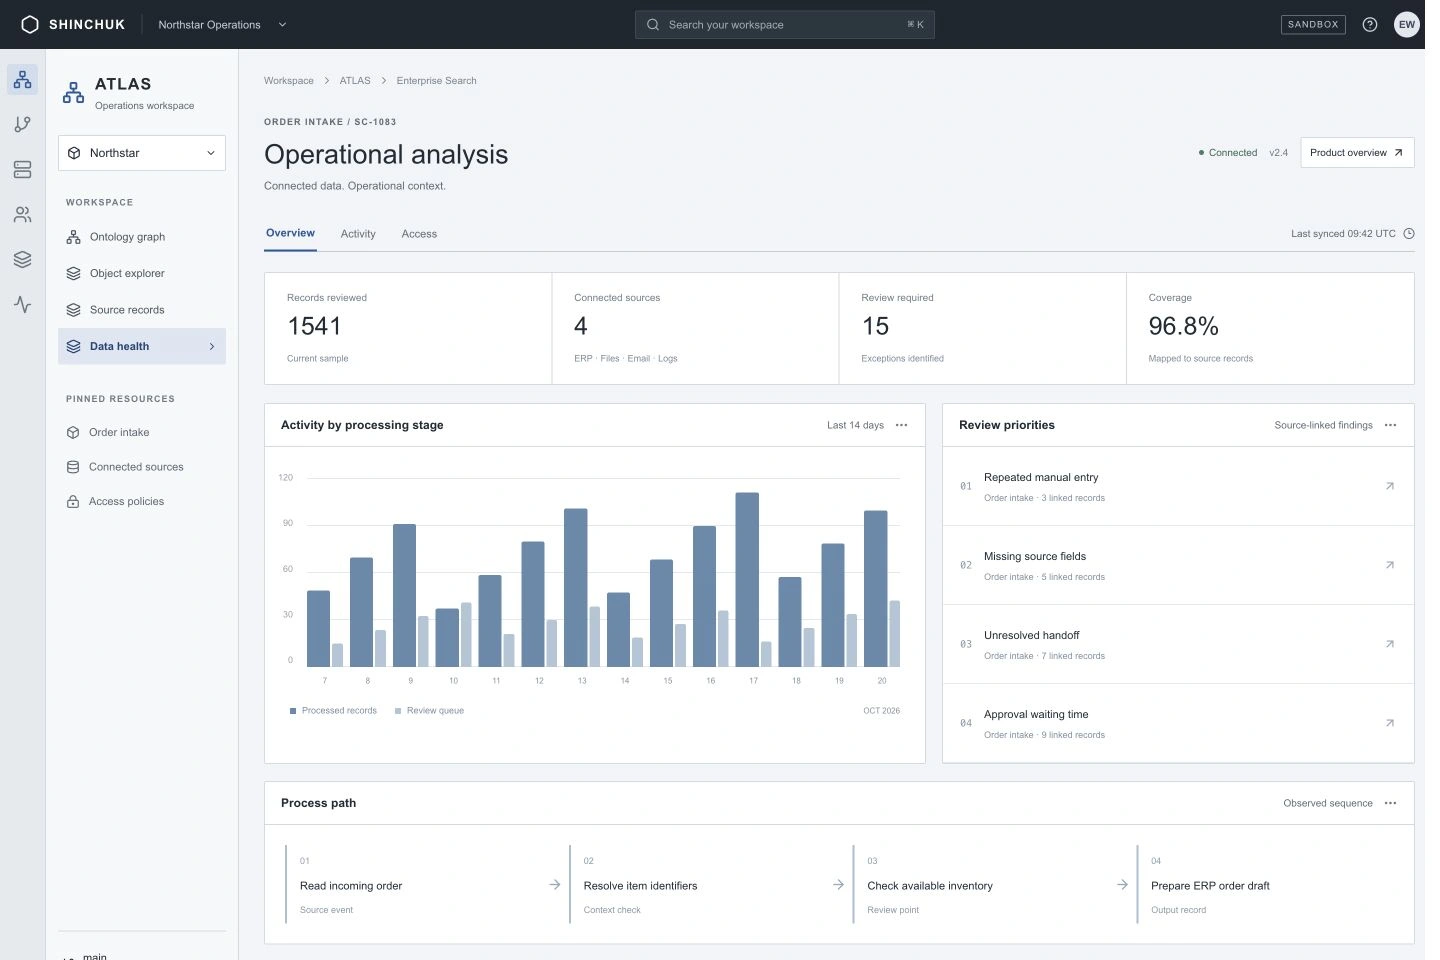This screenshot has width=1440, height=960.
Task: Select the Check available inventory process step
Action: pyautogui.click(x=992, y=885)
